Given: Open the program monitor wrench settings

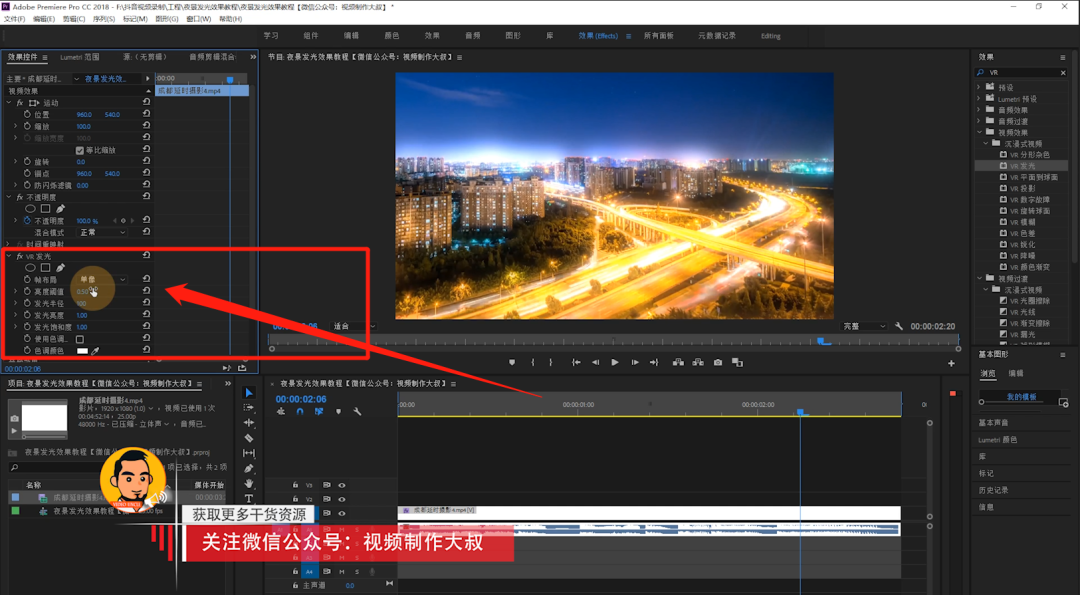Looking at the screenshot, I should 899,326.
